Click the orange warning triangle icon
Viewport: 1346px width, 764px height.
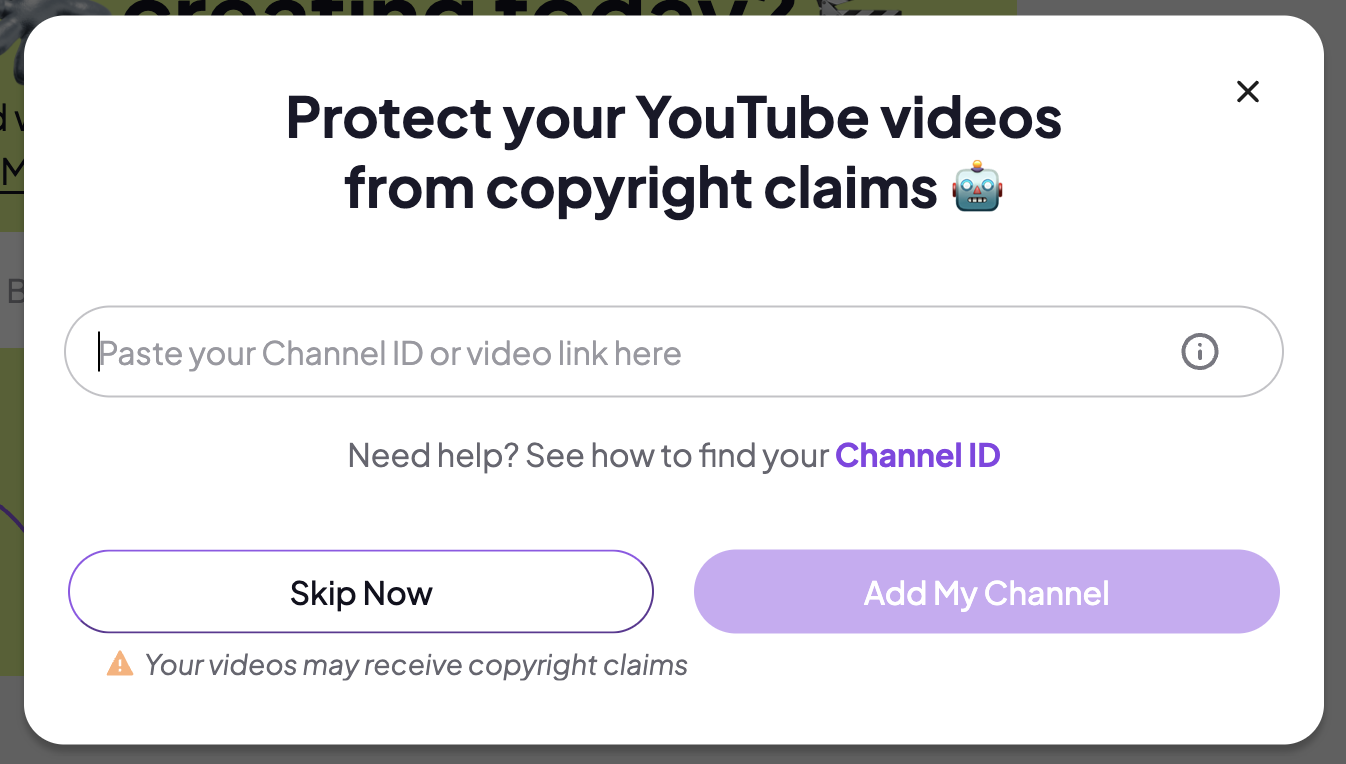pyautogui.click(x=120, y=664)
